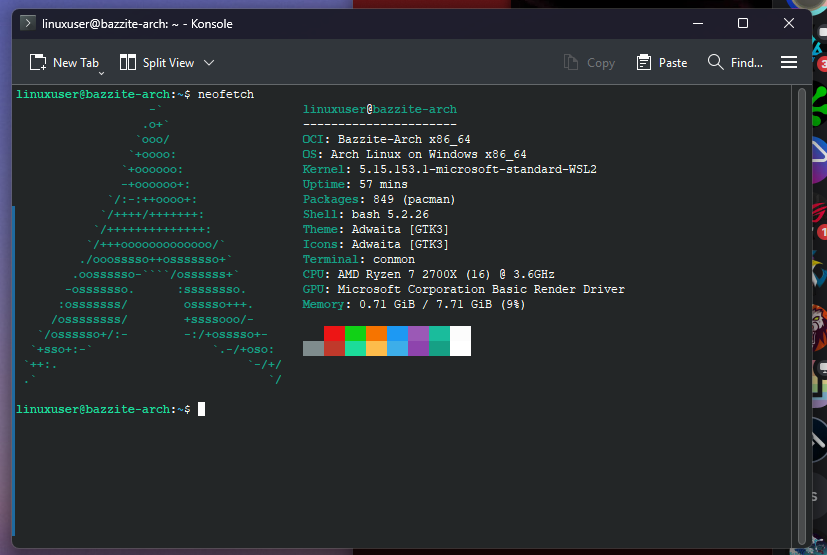Click the 'linuxuser@bazzite-arch' neofetch header
The width and height of the screenshot is (827, 555).
point(380,109)
